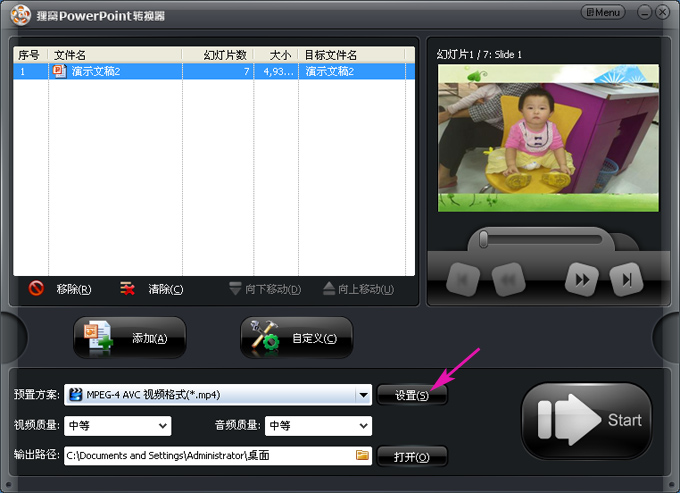Viewport: 680px width, 493px height.
Task: Minimize the converter window
Action: coord(644,13)
